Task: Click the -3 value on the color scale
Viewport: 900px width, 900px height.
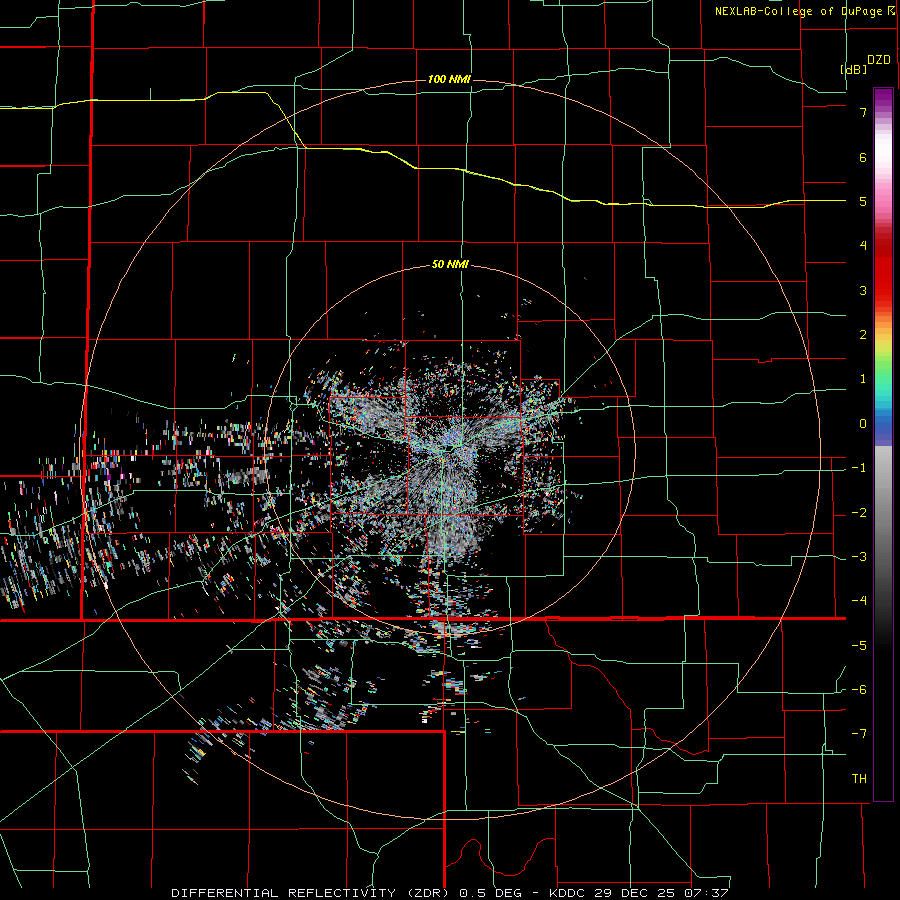Action: (x=859, y=557)
